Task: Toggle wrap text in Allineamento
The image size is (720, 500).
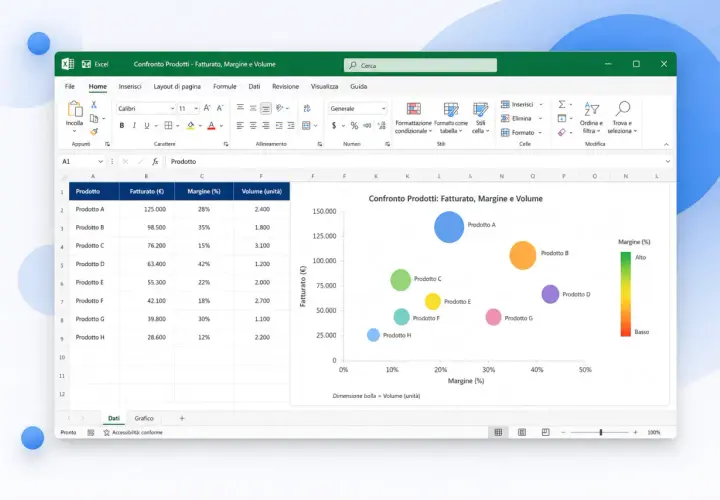Action: (x=307, y=108)
